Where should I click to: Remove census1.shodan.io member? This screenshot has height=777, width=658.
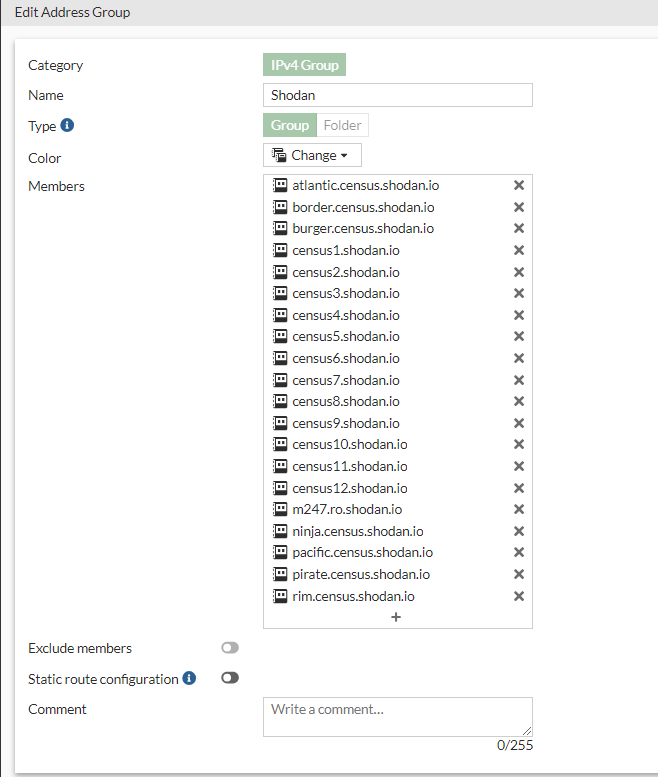(519, 250)
